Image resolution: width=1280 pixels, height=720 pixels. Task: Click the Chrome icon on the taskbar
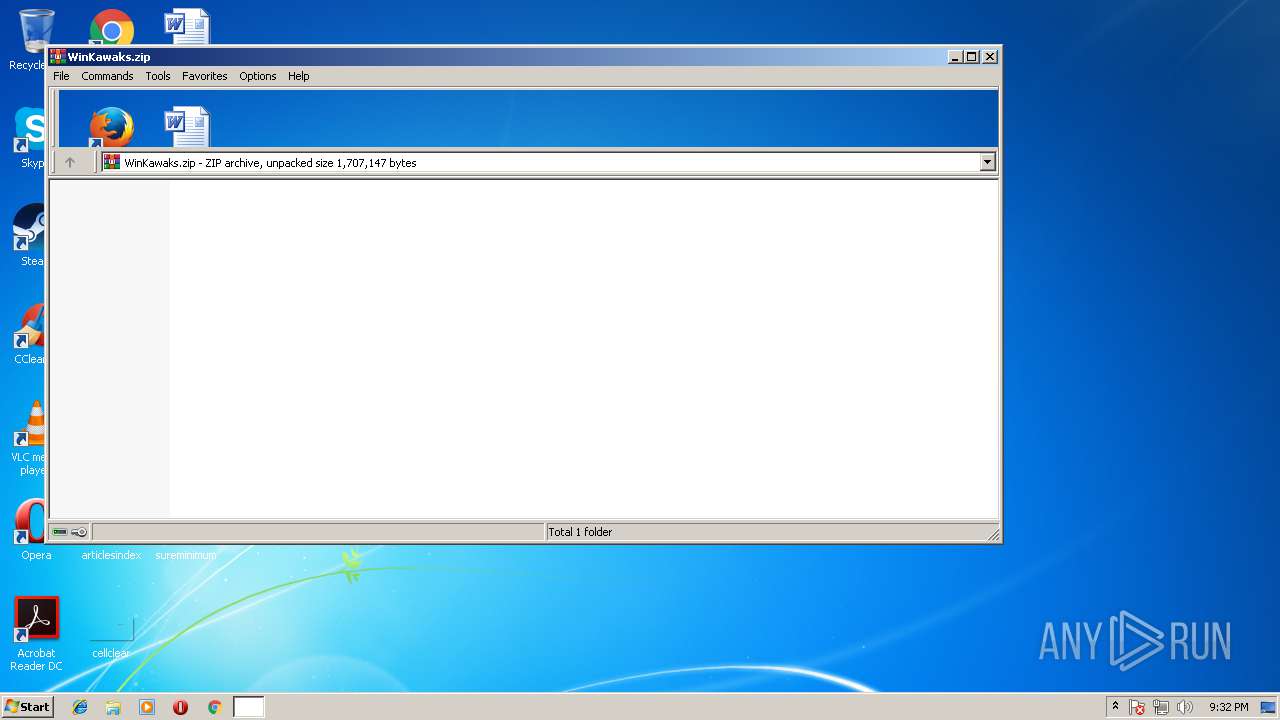[x=214, y=707]
